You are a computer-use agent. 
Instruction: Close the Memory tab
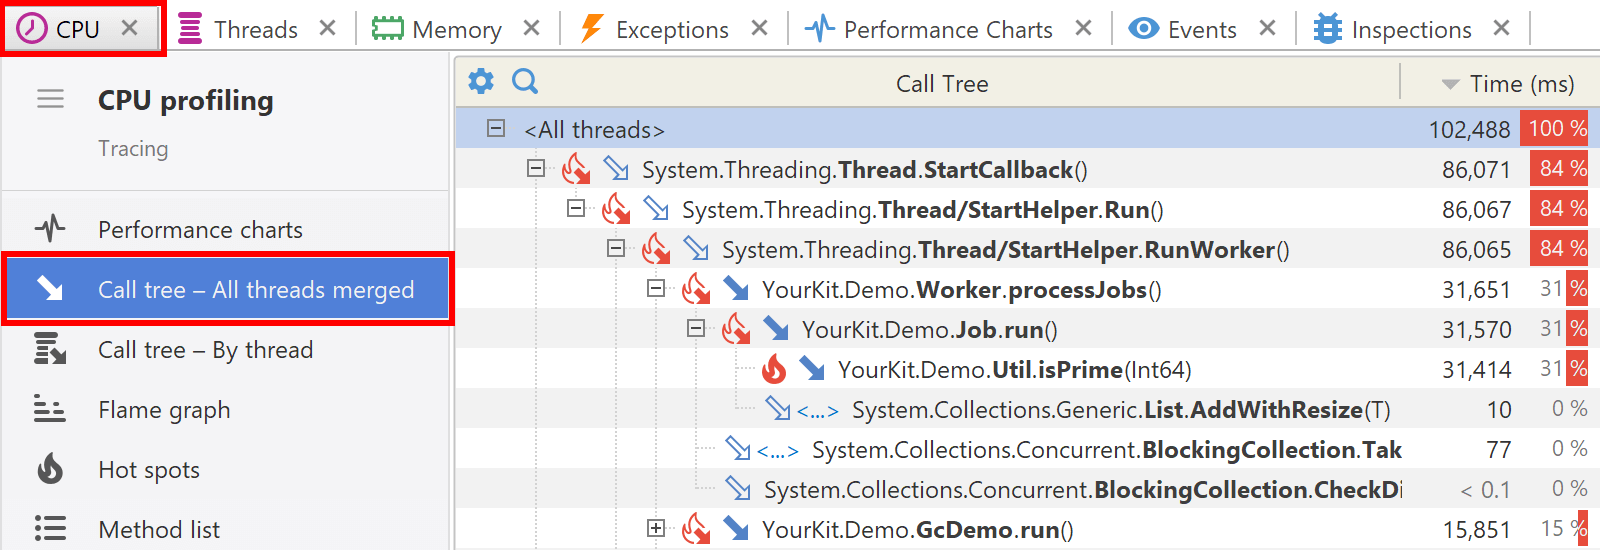tap(532, 29)
